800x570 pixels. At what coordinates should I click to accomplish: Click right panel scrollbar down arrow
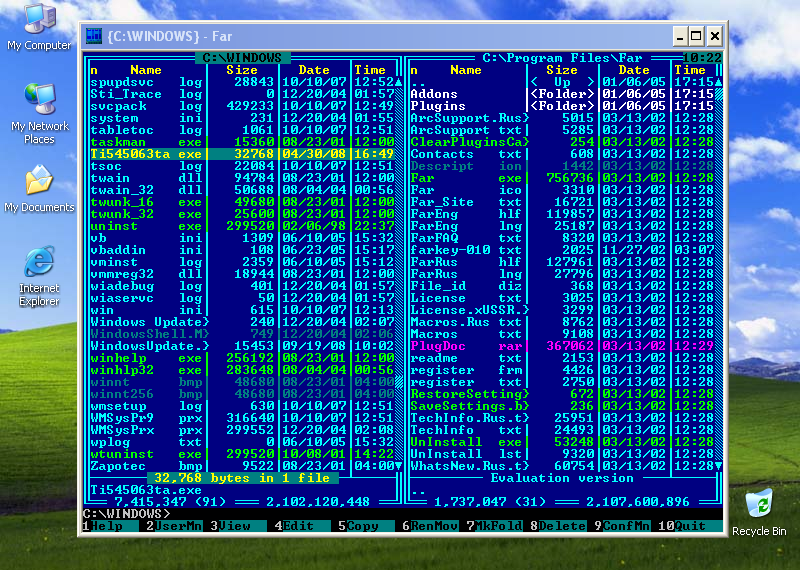point(718,466)
